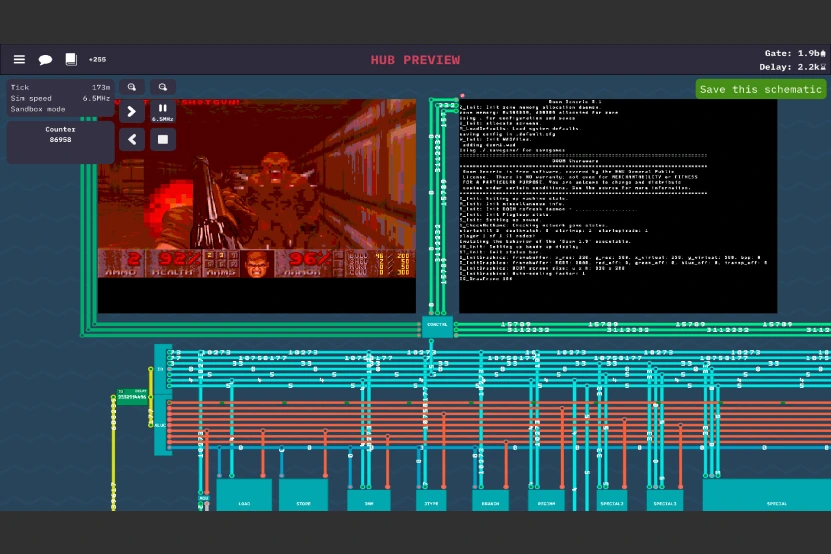Save this schematic with the green button
Viewport: 831px width, 554px height.
click(x=761, y=89)
